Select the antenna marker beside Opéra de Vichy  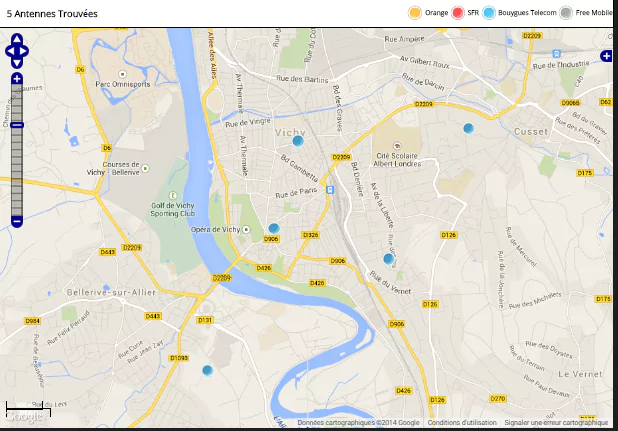point(274,229)
